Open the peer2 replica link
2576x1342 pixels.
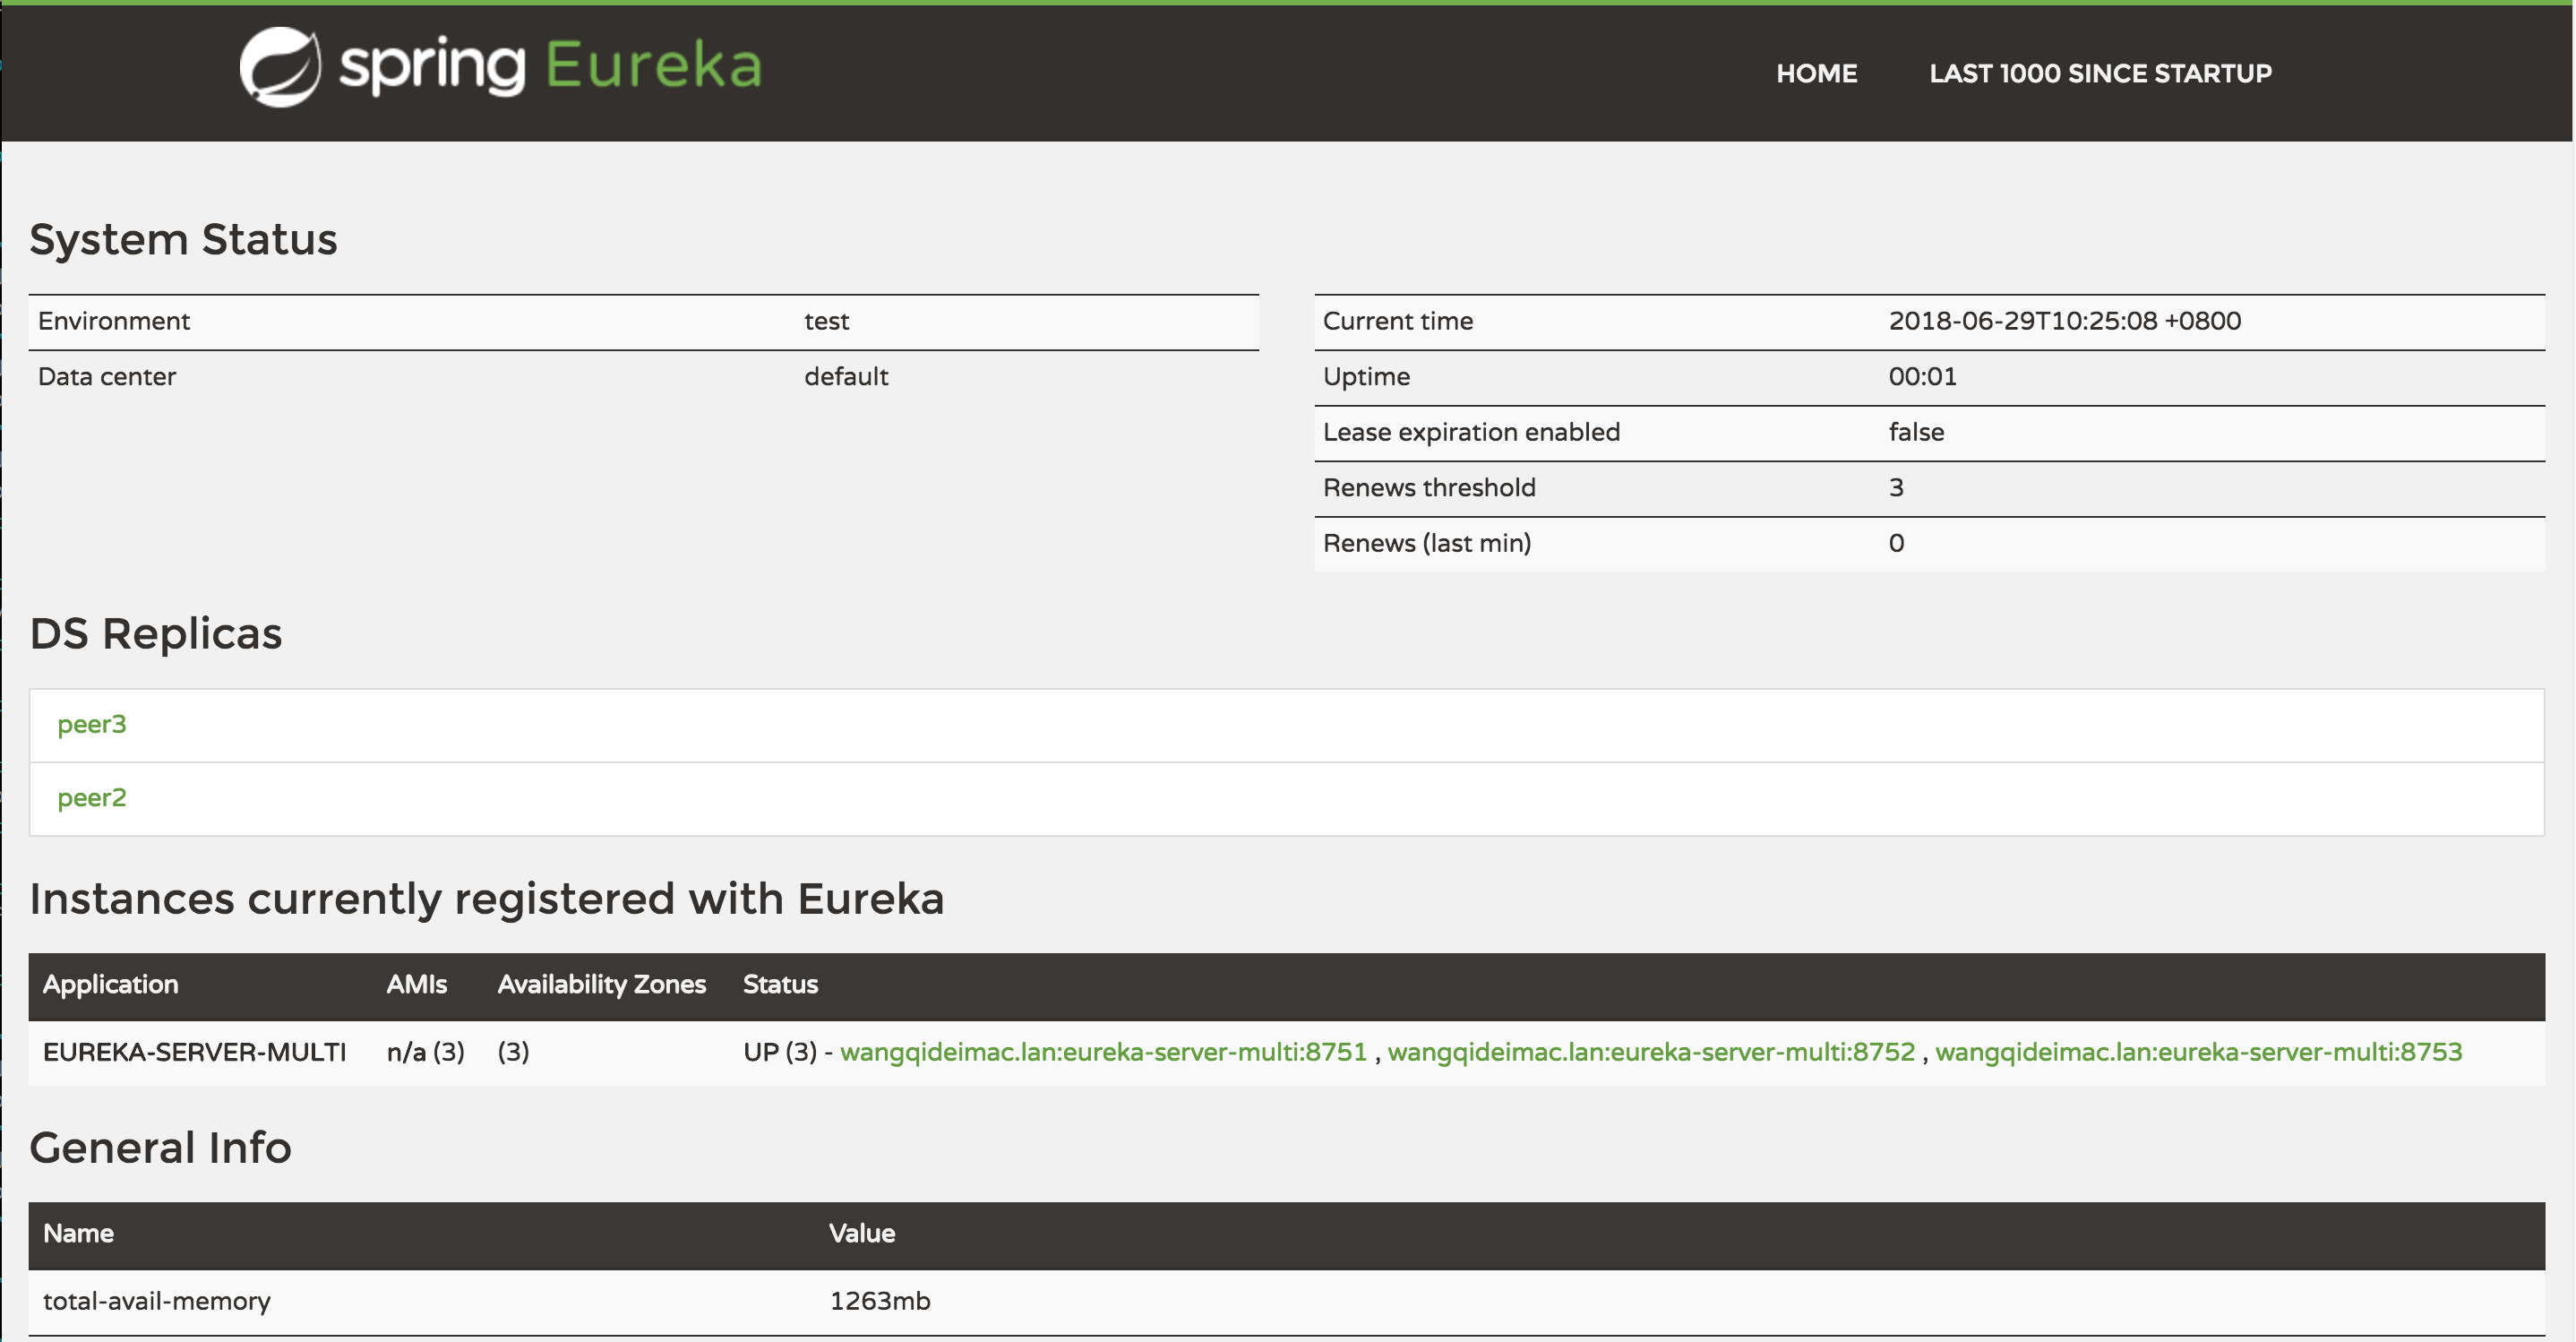click(x=92, y=798)
